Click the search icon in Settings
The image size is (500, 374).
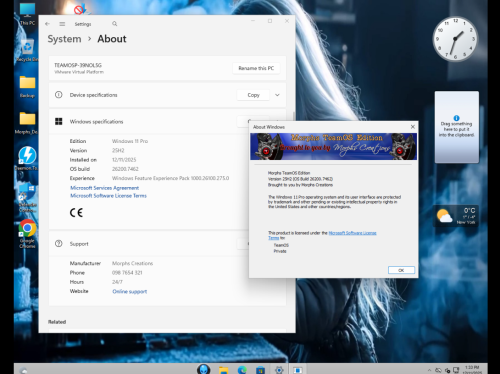point(115,24)
